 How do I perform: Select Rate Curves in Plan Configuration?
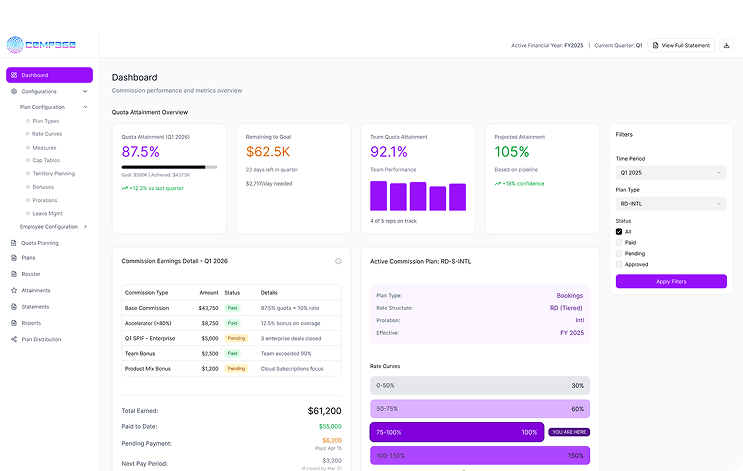[x=46, y=134]
